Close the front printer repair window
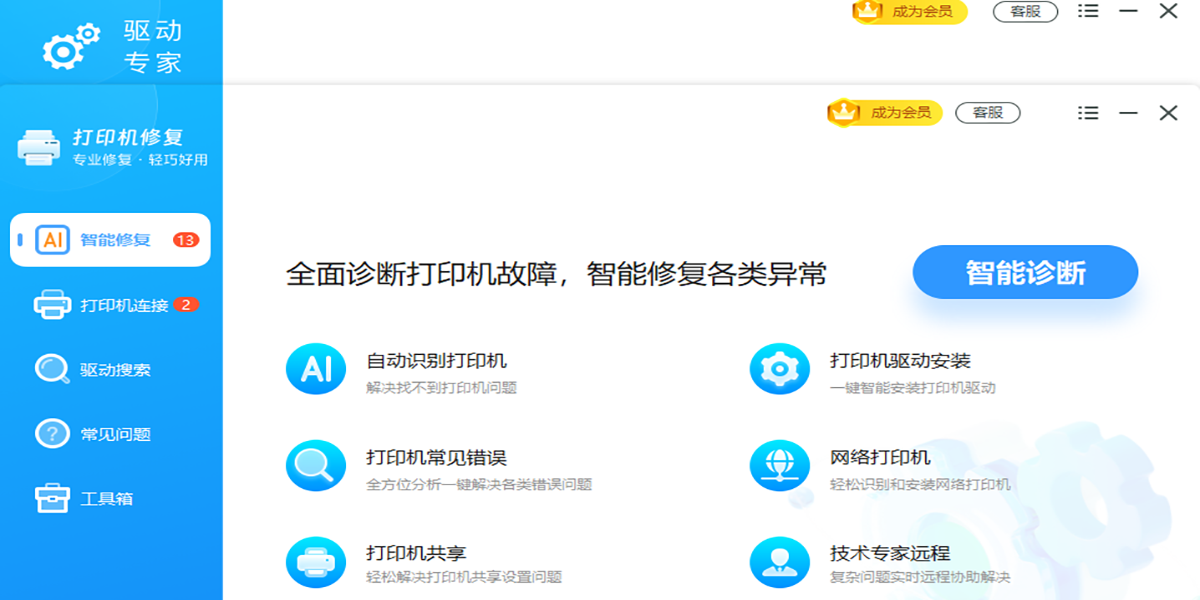This screenshot has height=600, width=1200. pos(1168,113)
